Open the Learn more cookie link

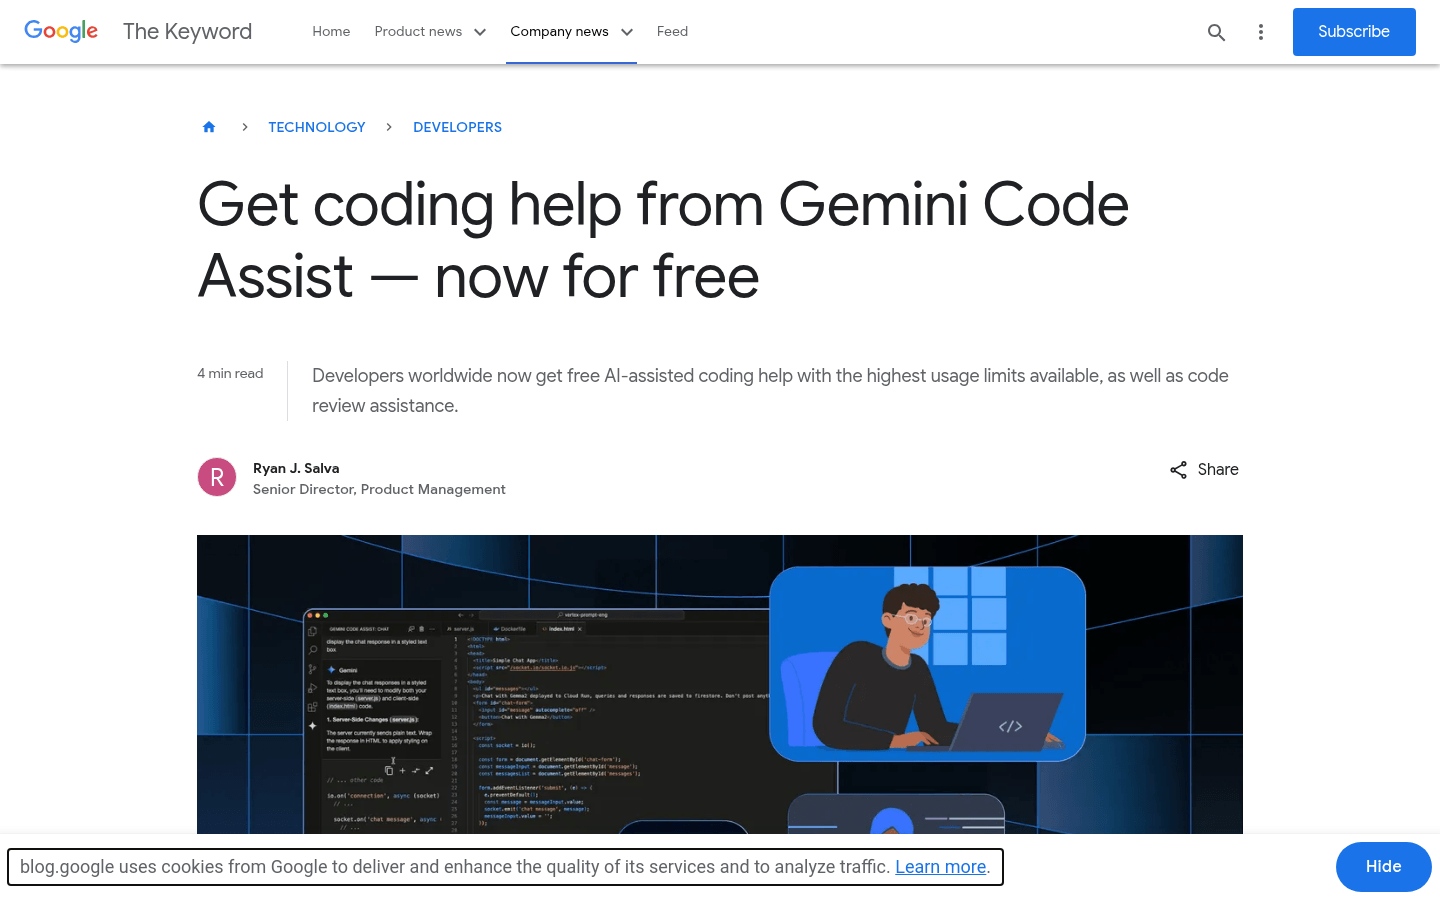940,867
